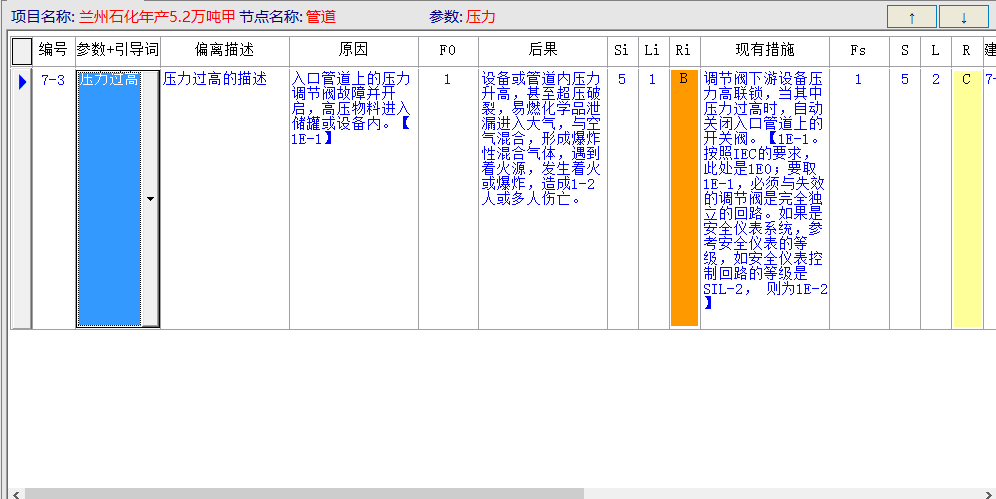This screenshot has height=499, width=996.
Task: Click node name value 管道
Action: (x=321, y=17)
